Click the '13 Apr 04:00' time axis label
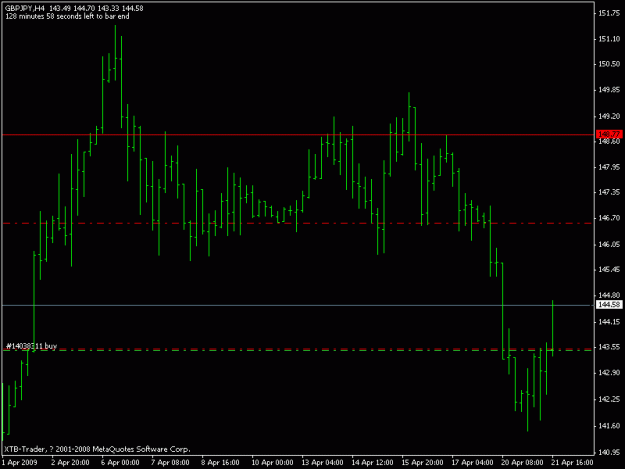 pos(322,462)
